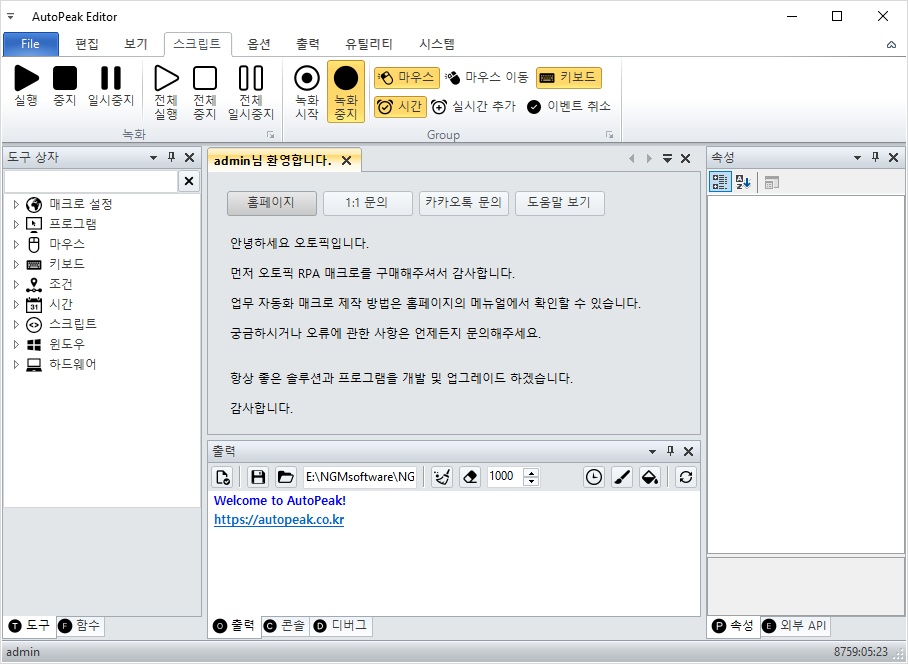Open quick access toolbar dropdown in title bar
908x664 pixels.
[10, 16]
